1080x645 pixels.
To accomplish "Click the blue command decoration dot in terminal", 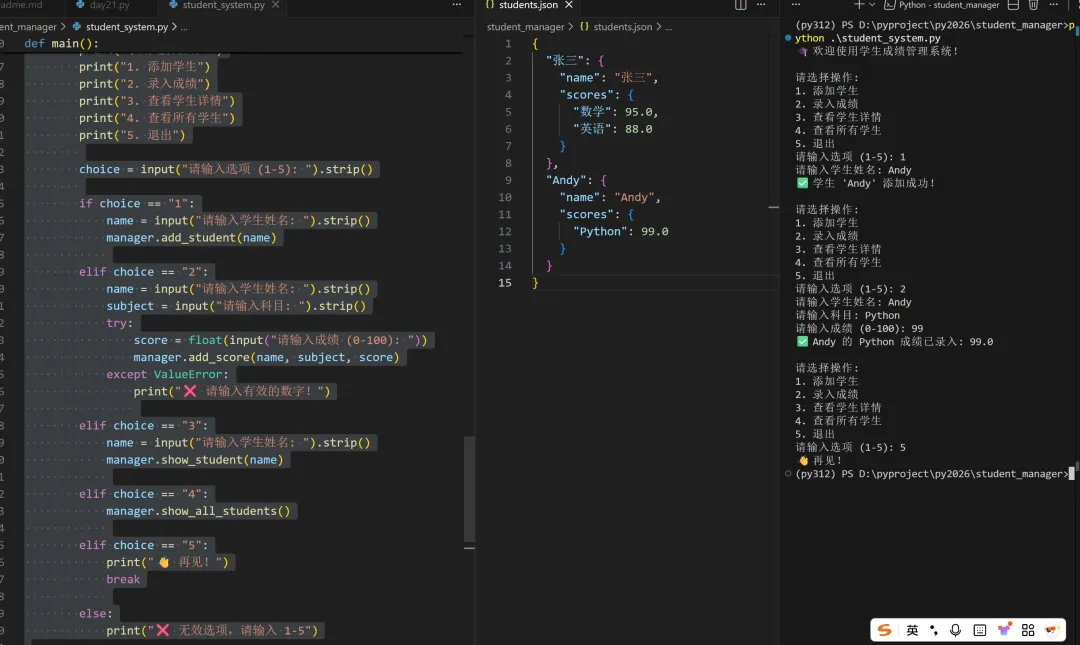I will coord(788,38).
